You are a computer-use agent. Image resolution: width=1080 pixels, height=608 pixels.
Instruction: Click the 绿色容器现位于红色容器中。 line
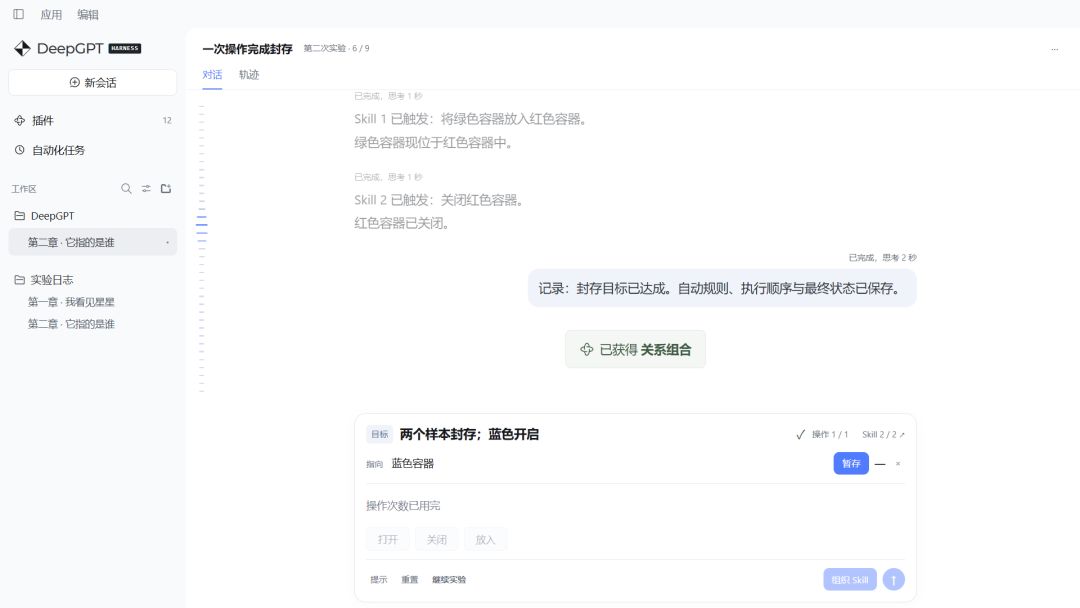point(433,143)
